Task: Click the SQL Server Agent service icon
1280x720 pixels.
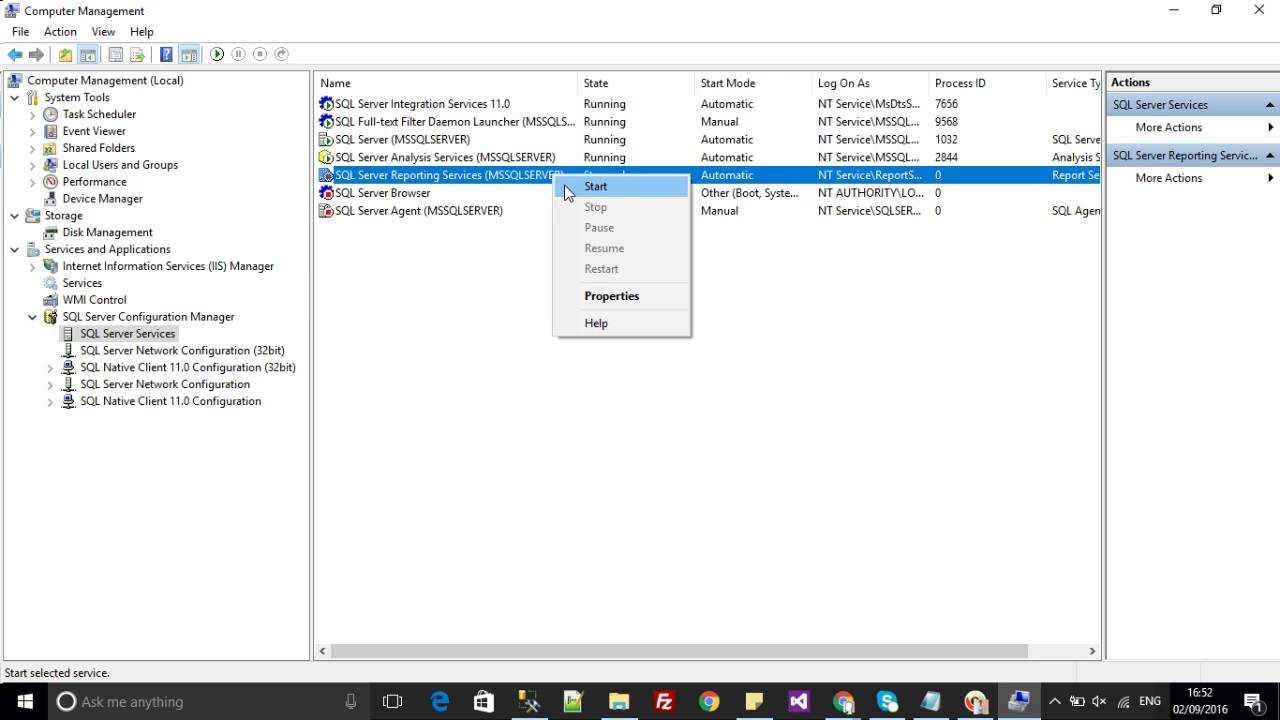Action: point(325,211)
